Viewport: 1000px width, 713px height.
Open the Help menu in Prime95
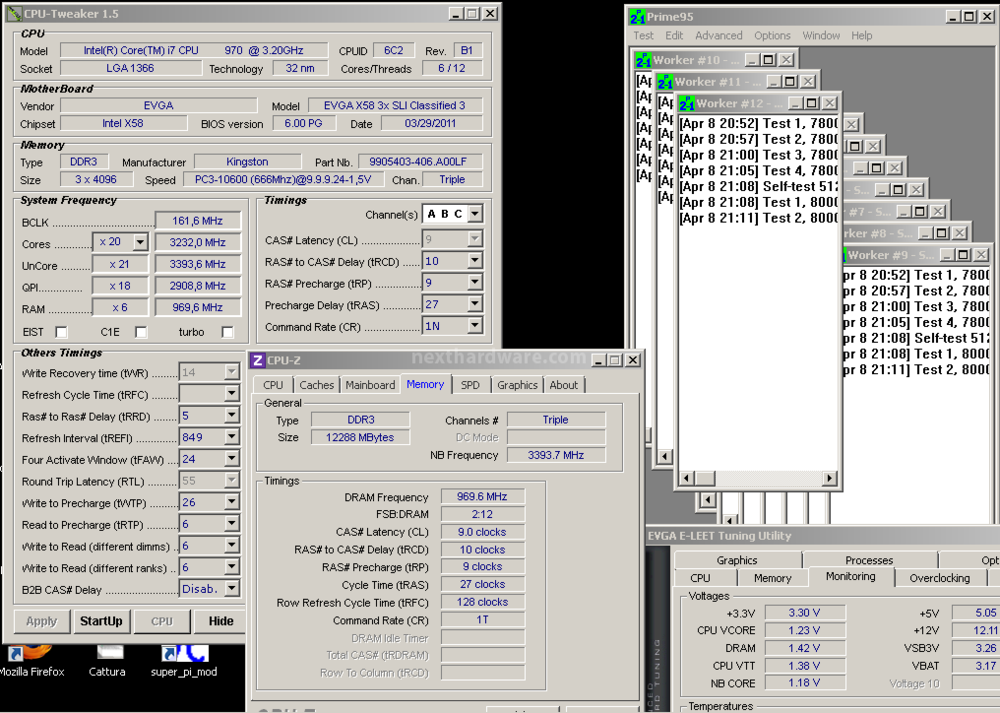(x=862, y=36)
